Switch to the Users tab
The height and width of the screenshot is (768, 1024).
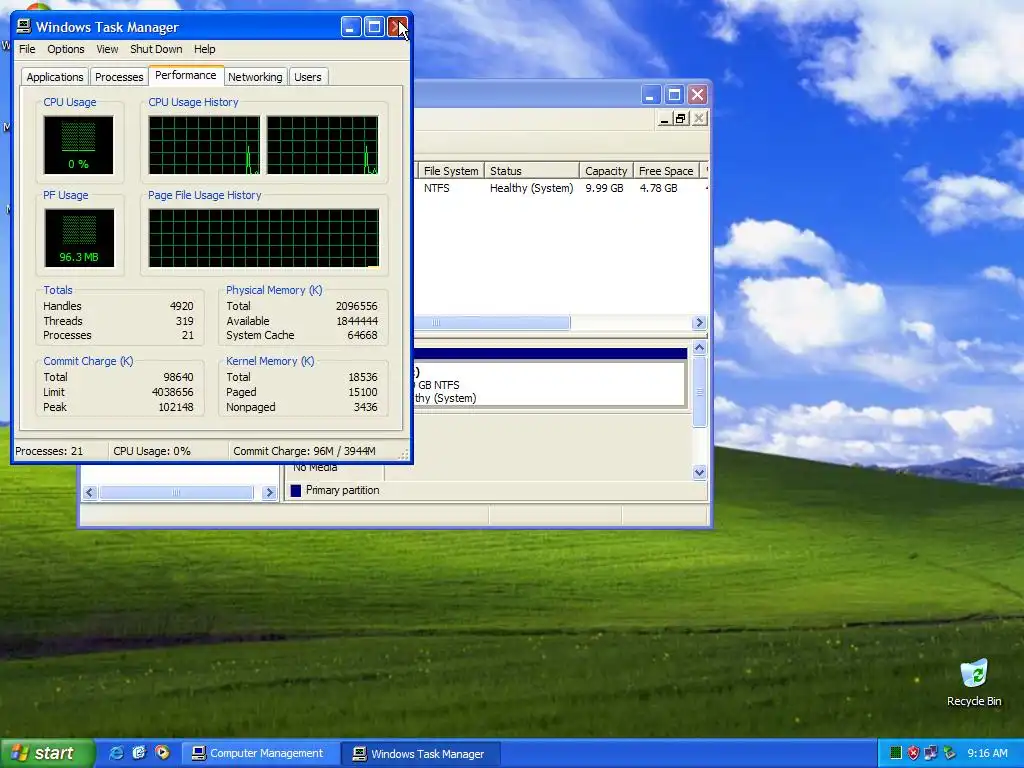tap(308, 77)
